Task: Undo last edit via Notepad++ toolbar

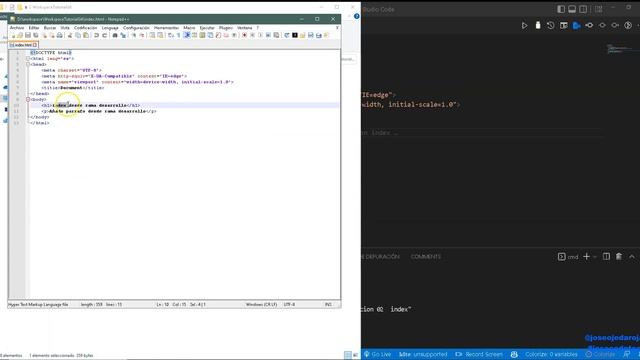Action: click(x=96, y=35)
